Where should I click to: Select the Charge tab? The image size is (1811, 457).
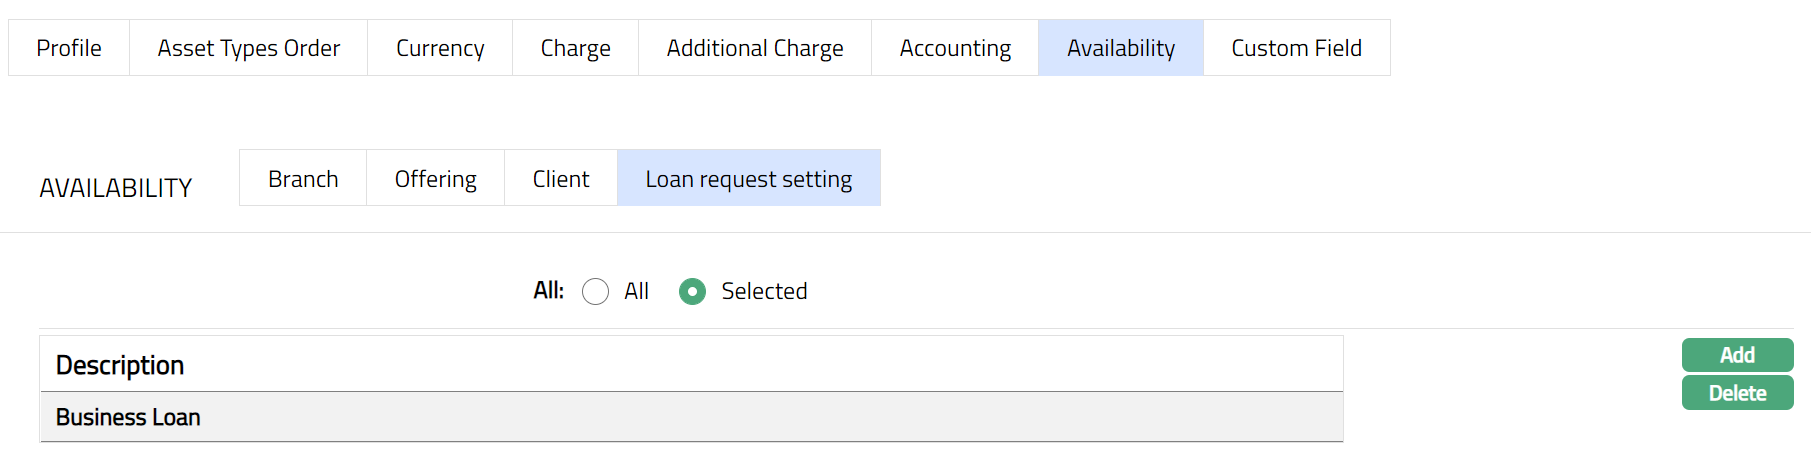pyautogui.click(x=575, y=48)
